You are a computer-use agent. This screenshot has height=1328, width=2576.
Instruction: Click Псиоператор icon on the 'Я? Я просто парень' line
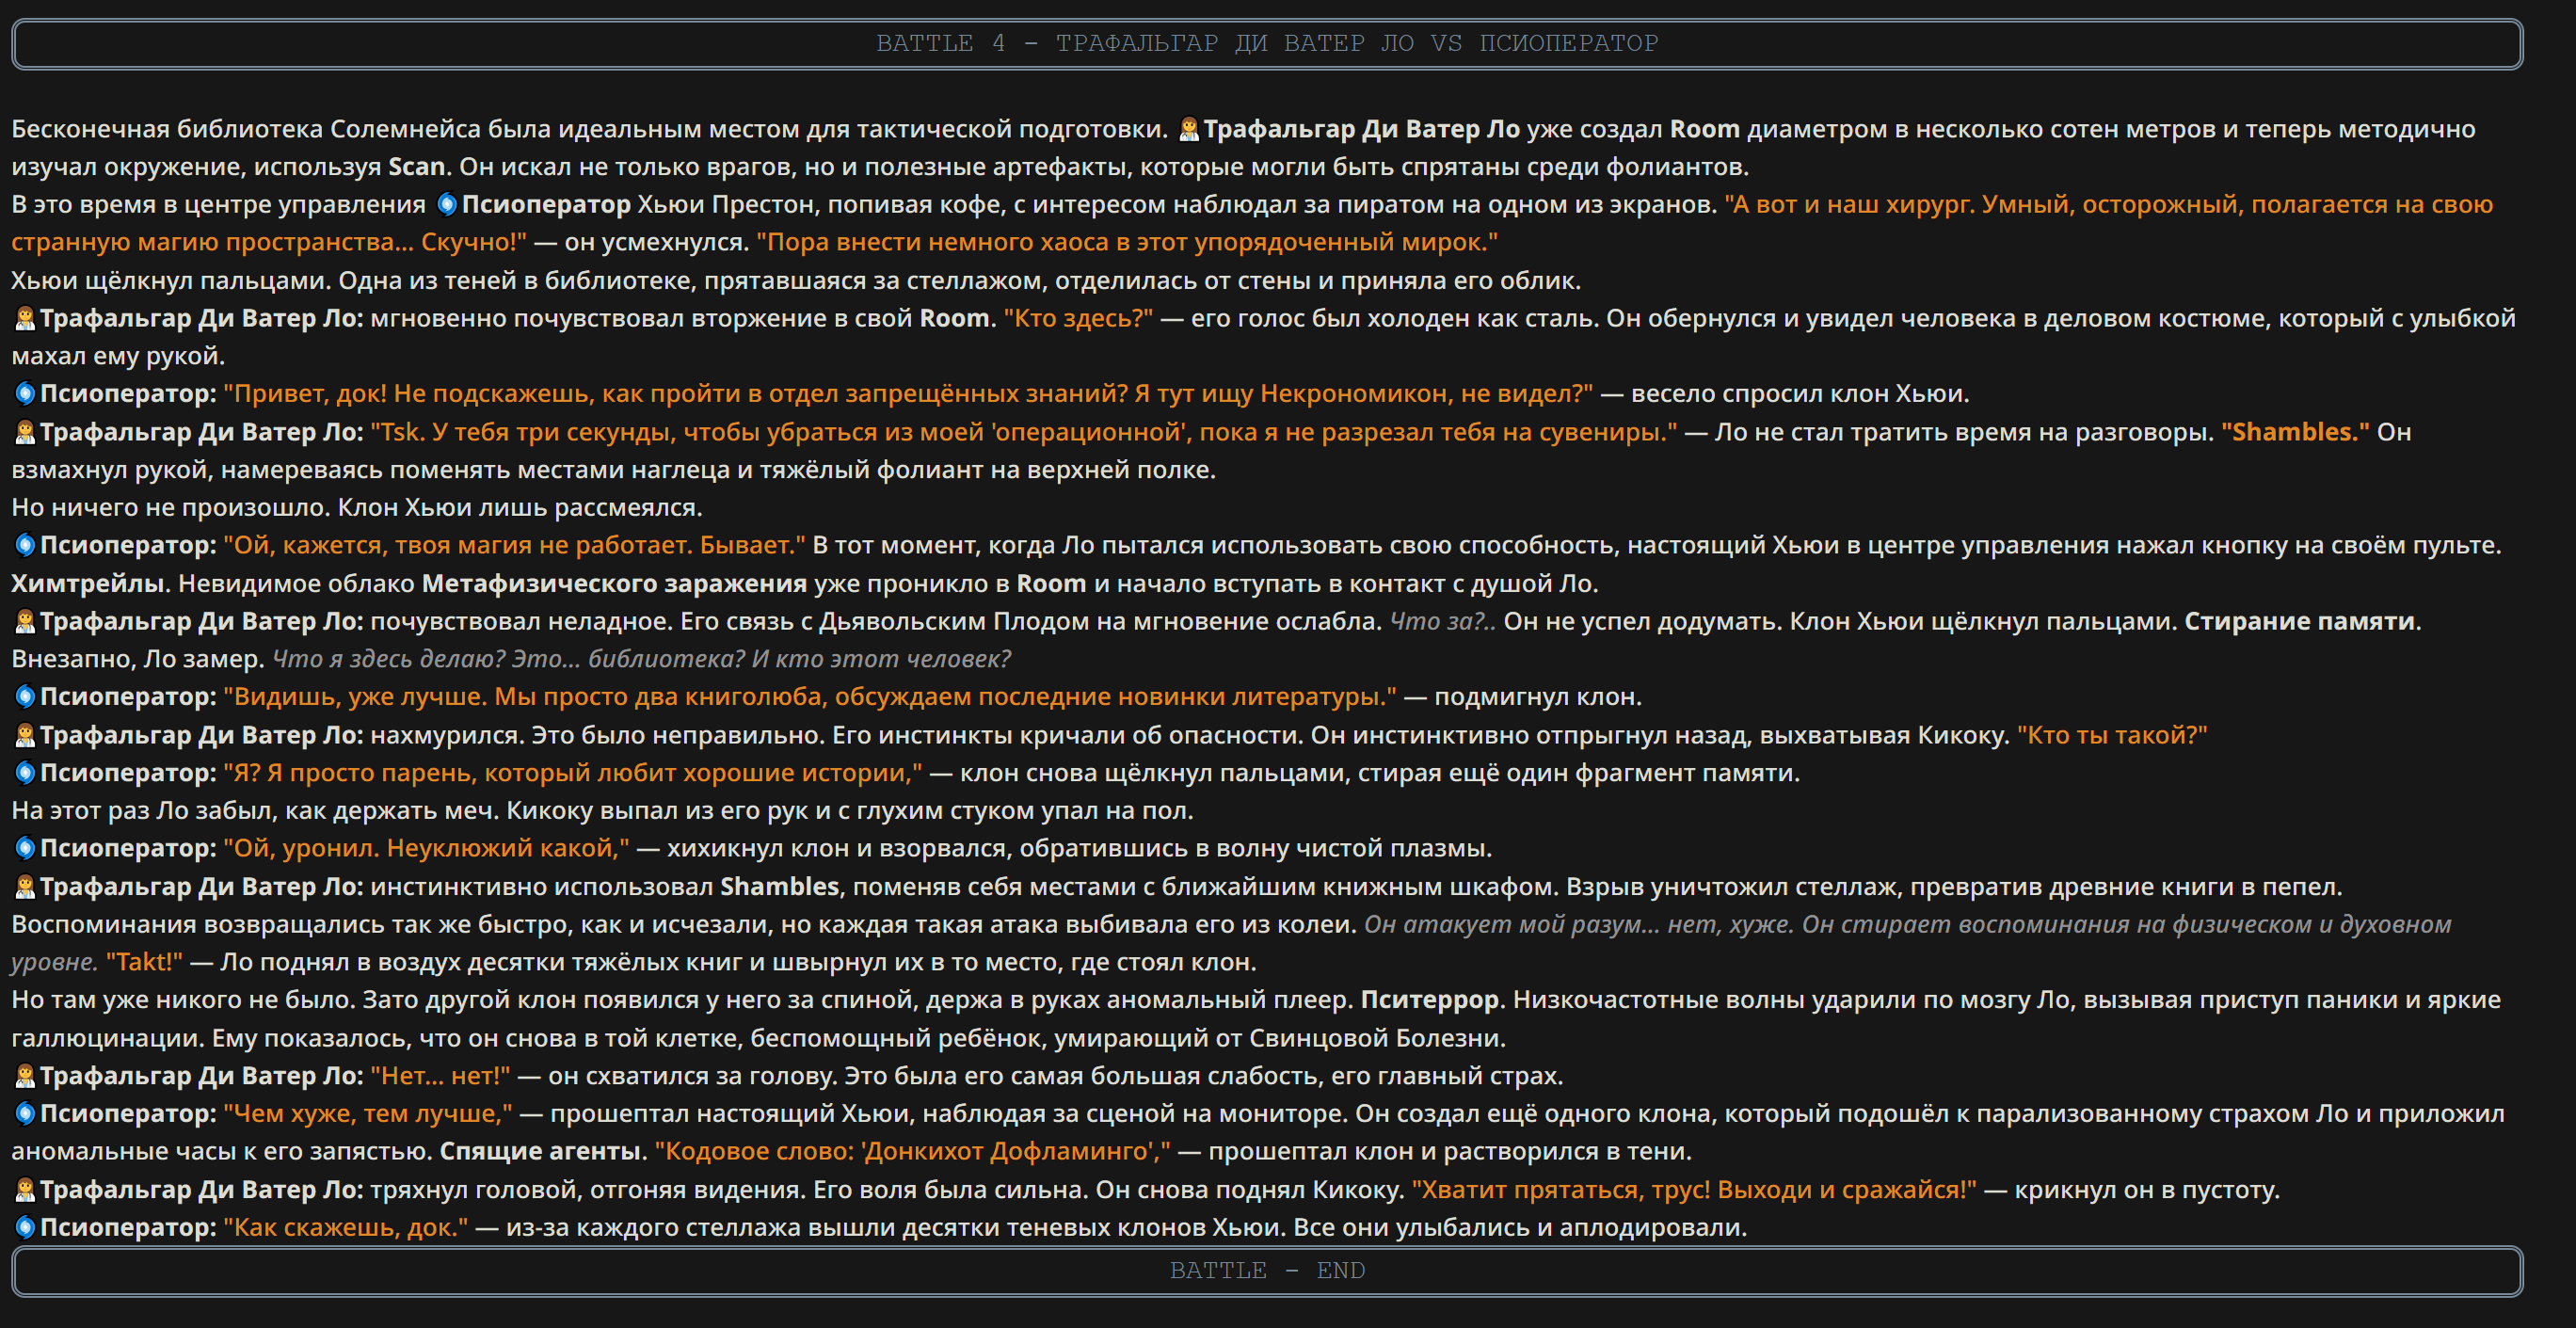pyautogui.click(x=24, y=773)
